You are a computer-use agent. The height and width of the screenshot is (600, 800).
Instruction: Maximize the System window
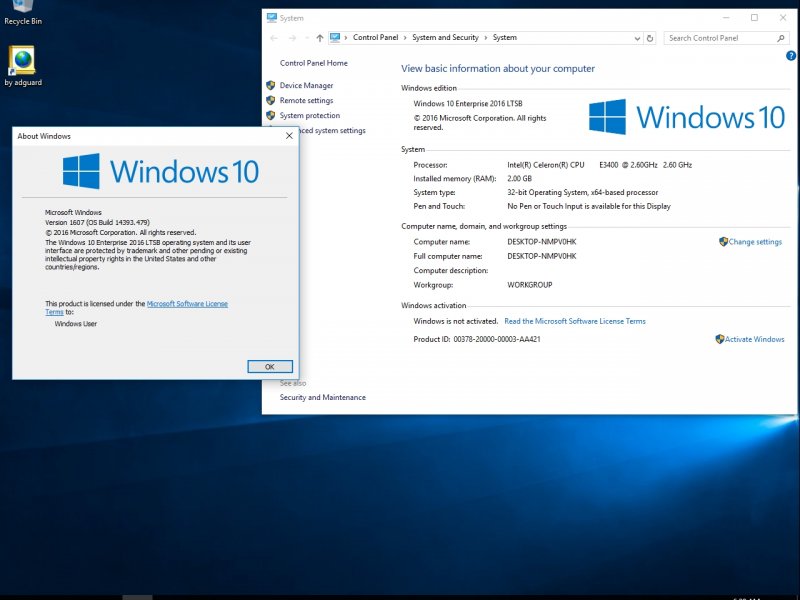[754, 18]
